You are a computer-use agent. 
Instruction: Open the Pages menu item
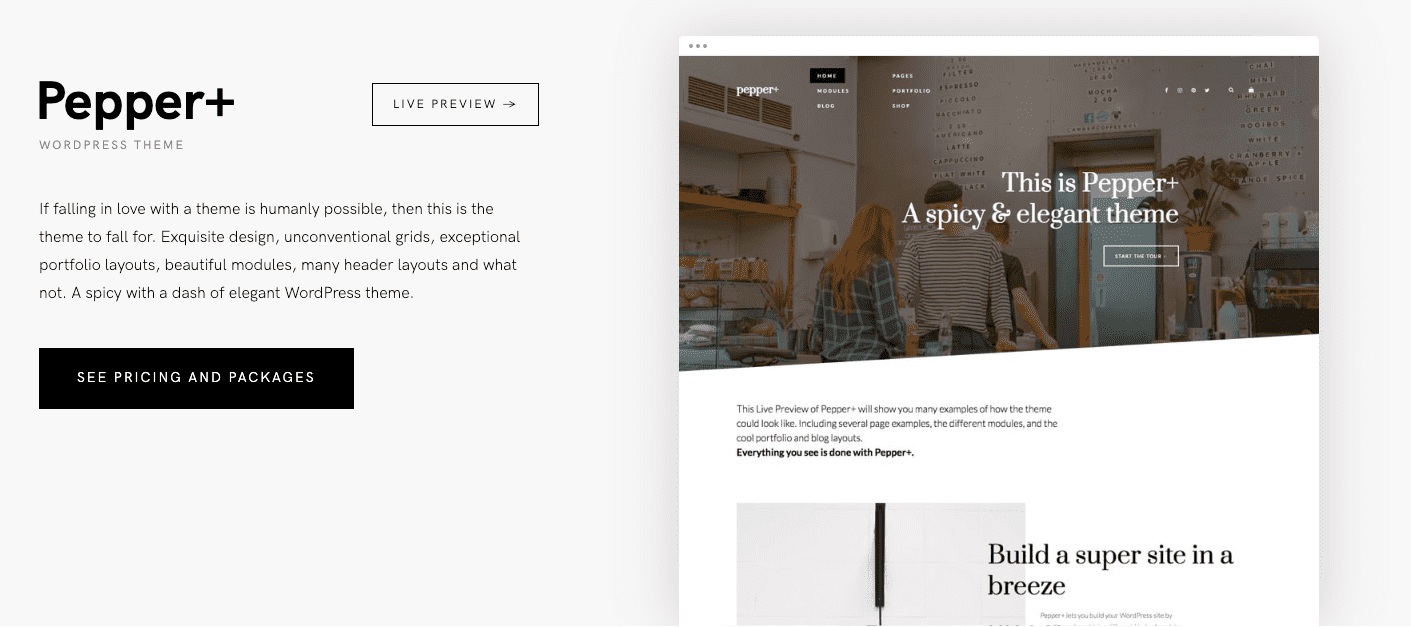(902, 76)
